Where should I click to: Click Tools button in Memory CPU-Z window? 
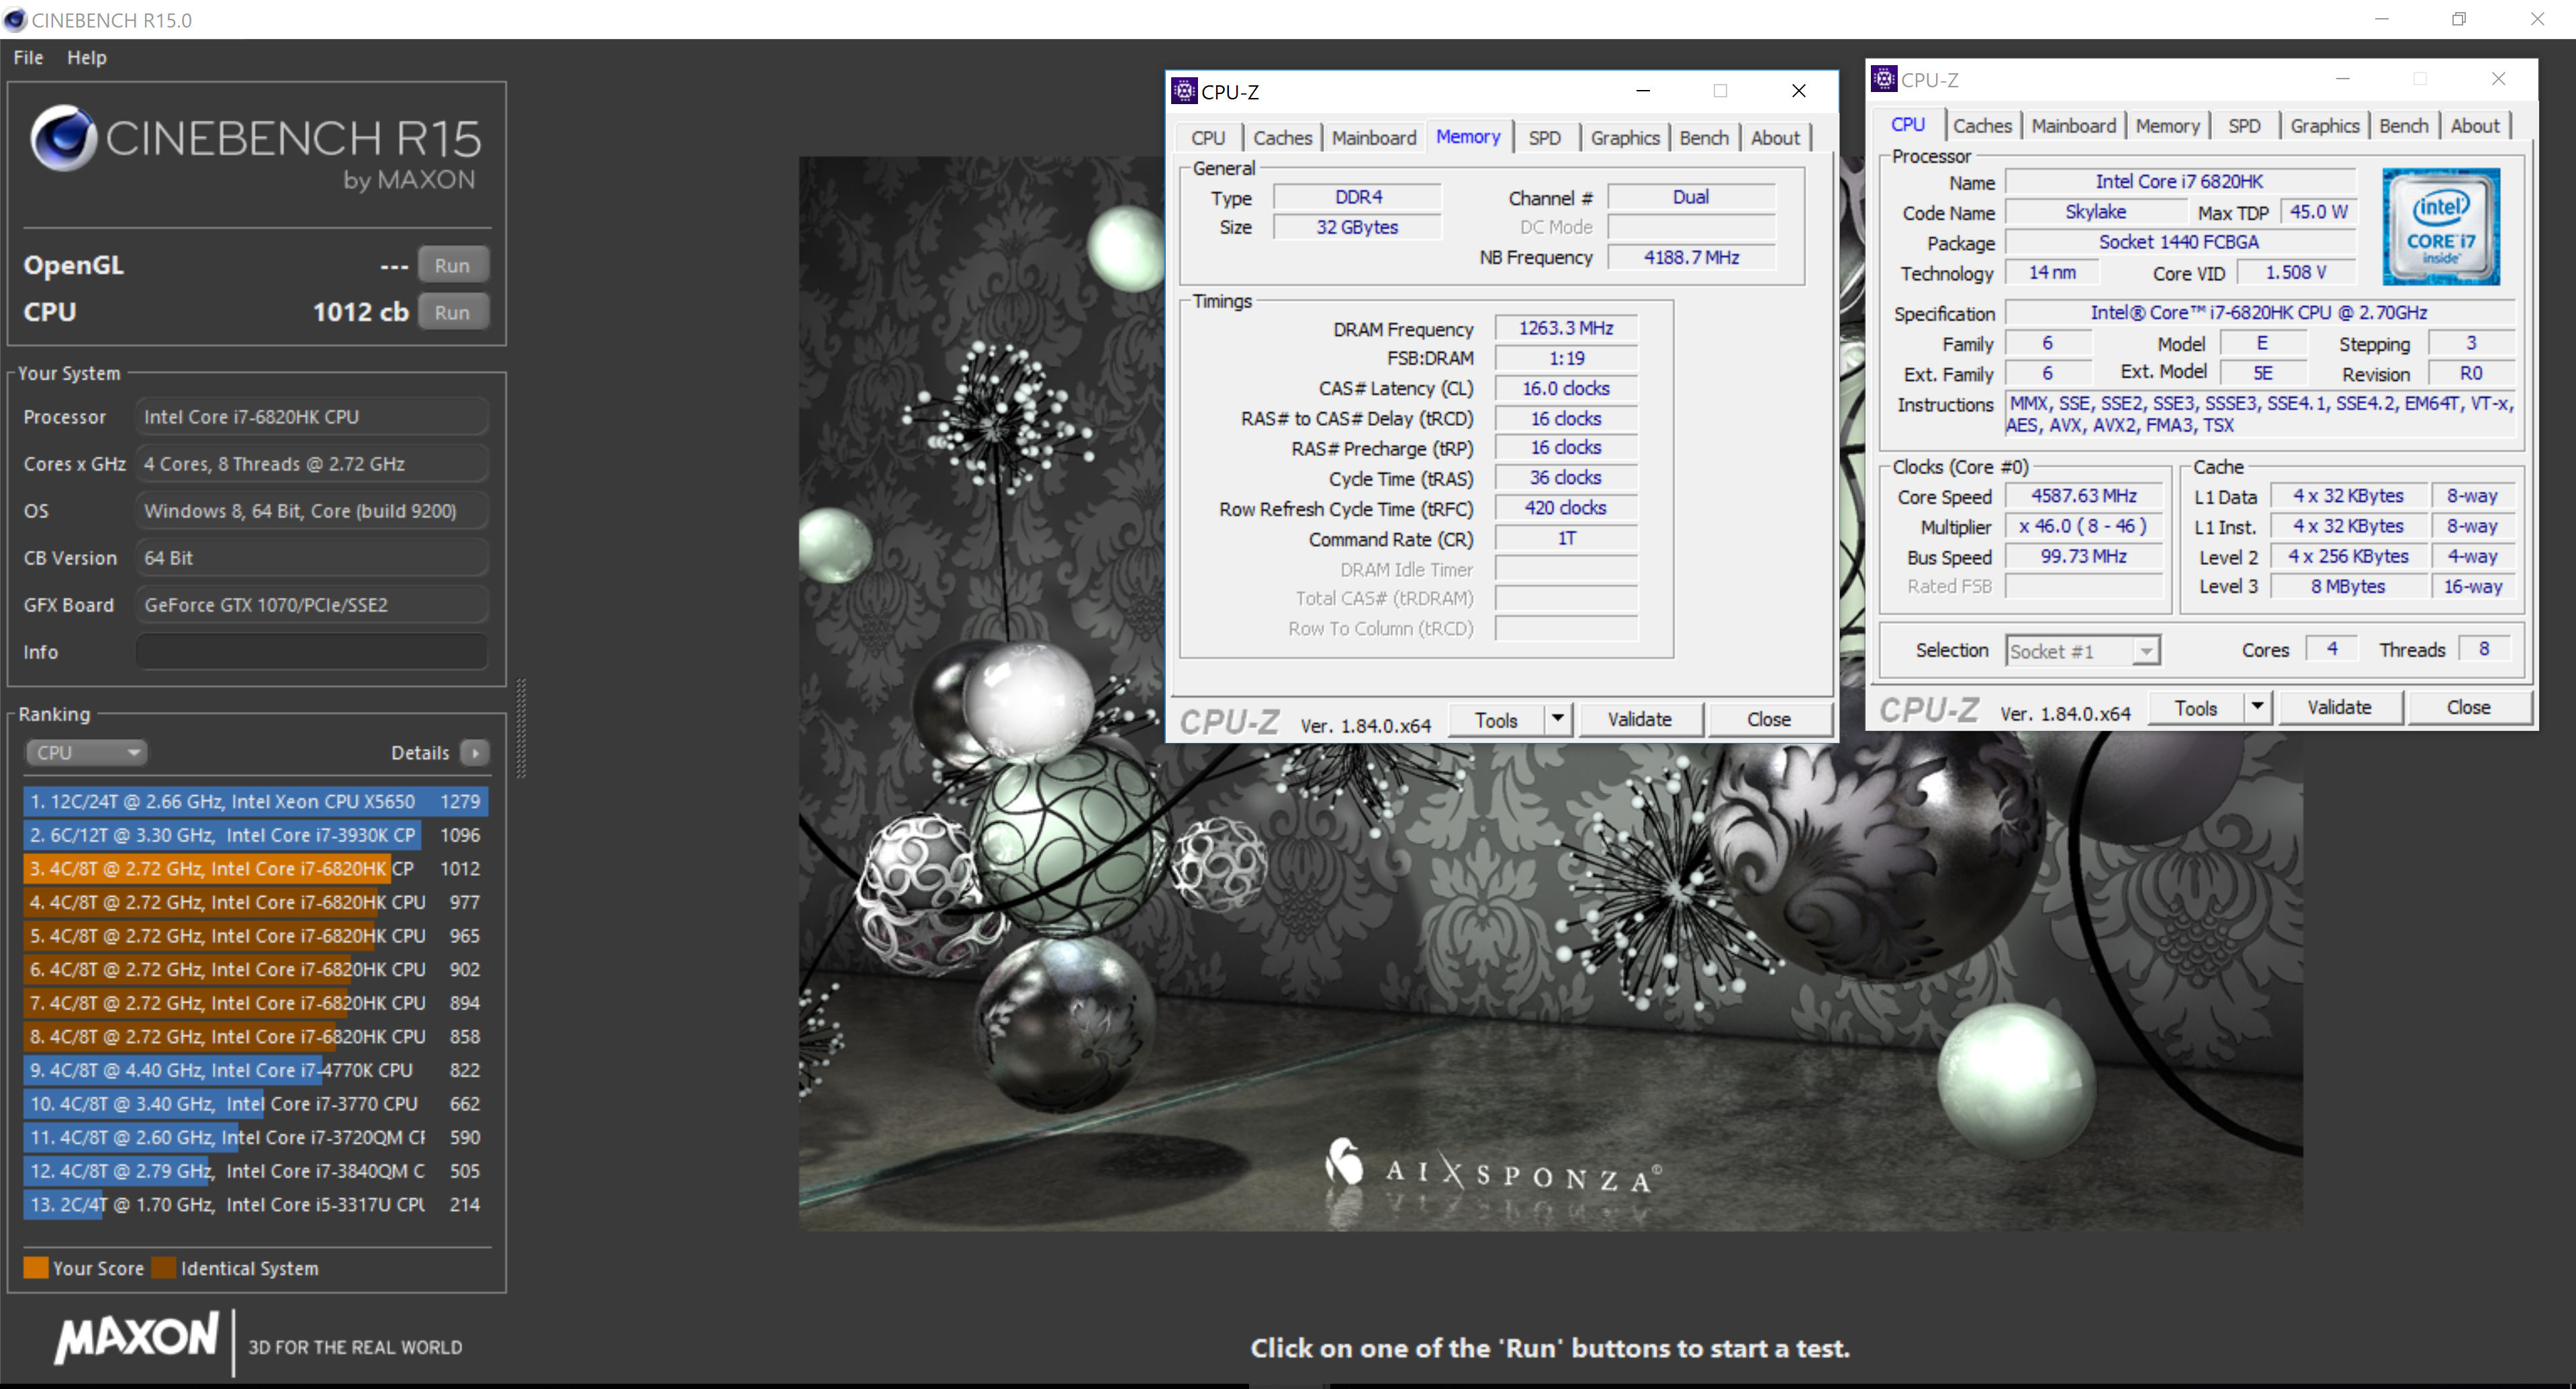pyautogui.click(x=1496, y=720)
